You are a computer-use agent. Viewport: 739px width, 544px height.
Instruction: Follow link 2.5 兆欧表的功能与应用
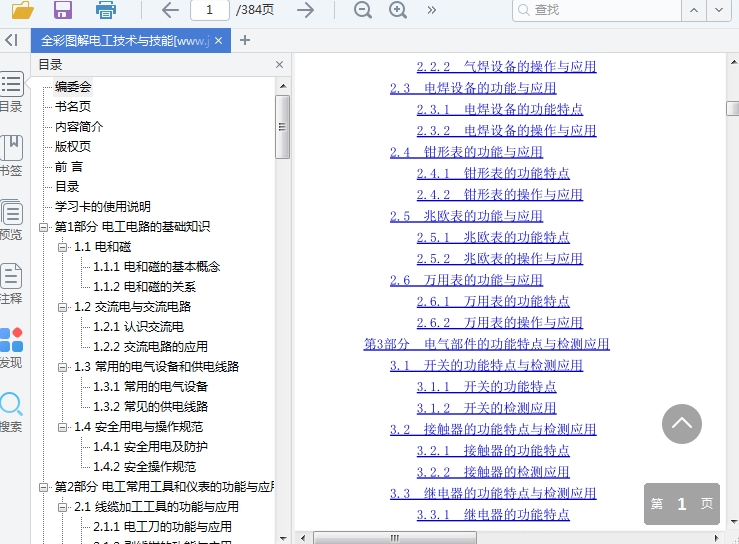[x=466, y=216]
